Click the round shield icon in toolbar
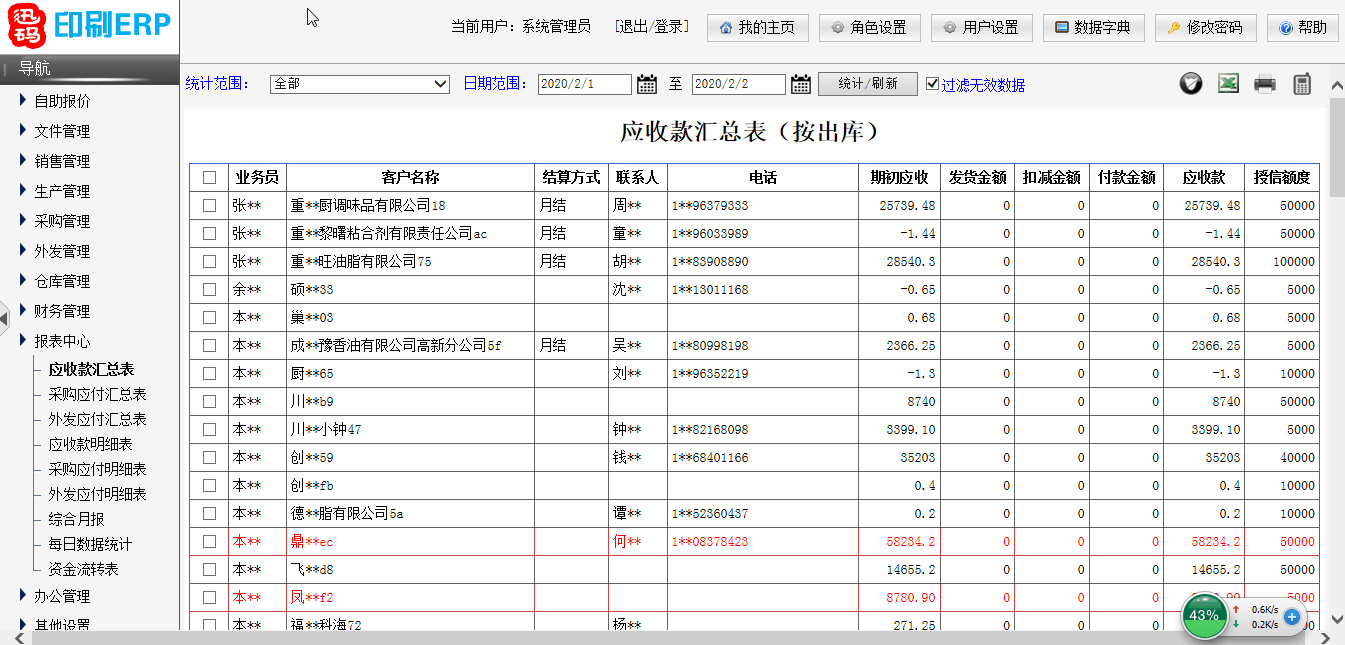 pyautogui.click(x=1190, y=84)
